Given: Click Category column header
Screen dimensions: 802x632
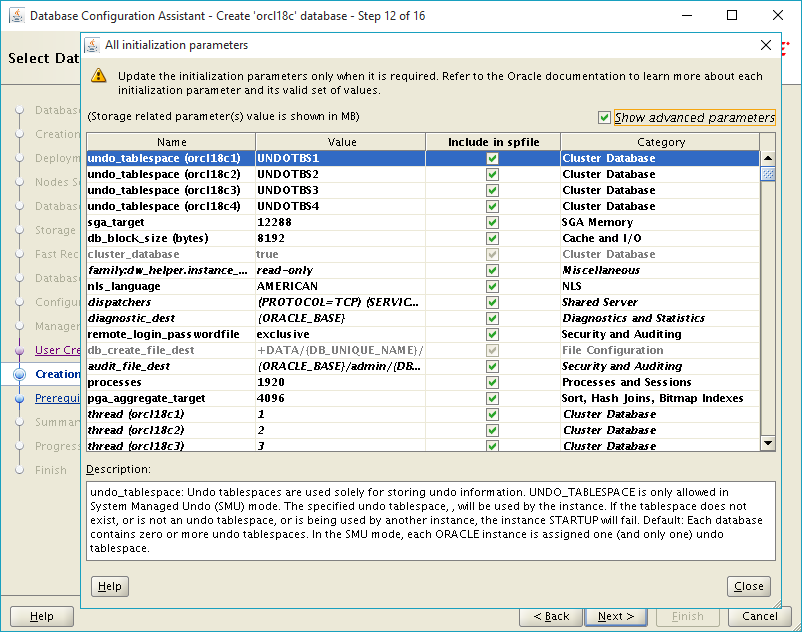Looking at the screenshot, I should (660, 142).
